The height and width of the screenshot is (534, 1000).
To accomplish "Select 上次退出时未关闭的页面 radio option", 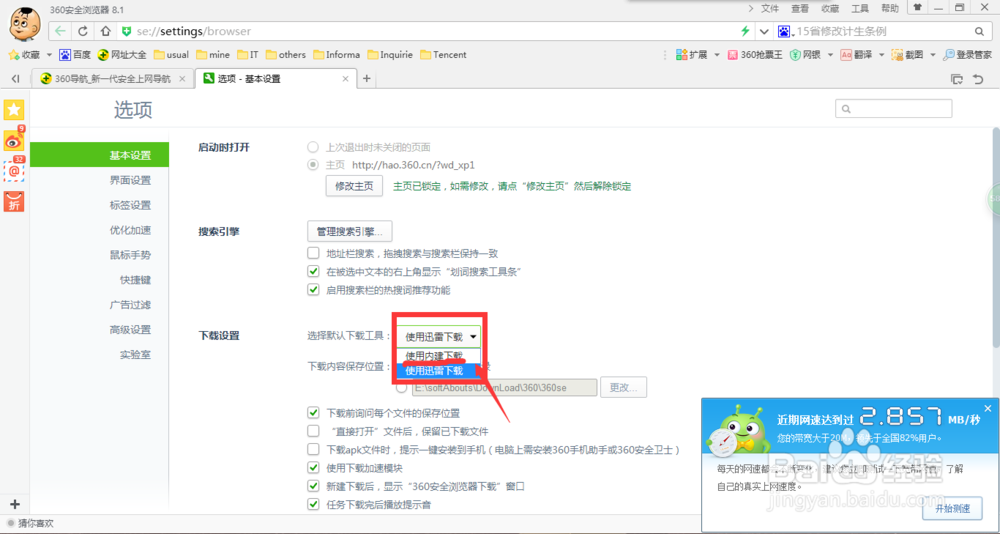I will [313, 147].
